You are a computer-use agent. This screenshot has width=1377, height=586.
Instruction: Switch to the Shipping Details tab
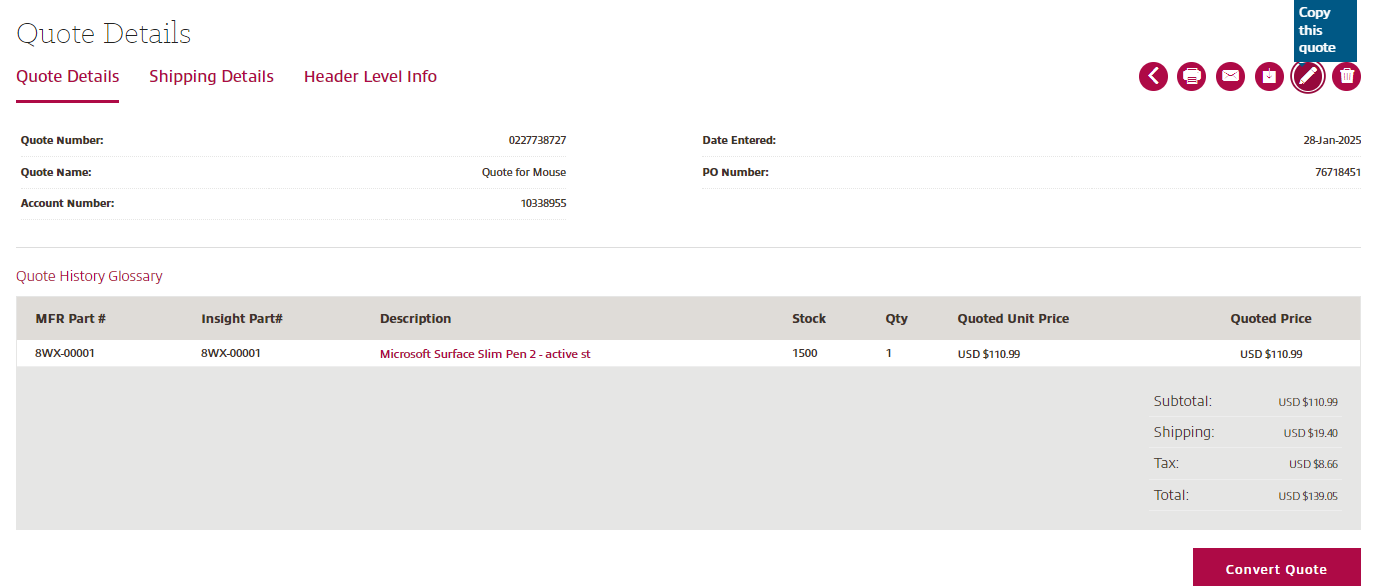tap(211, 76)
